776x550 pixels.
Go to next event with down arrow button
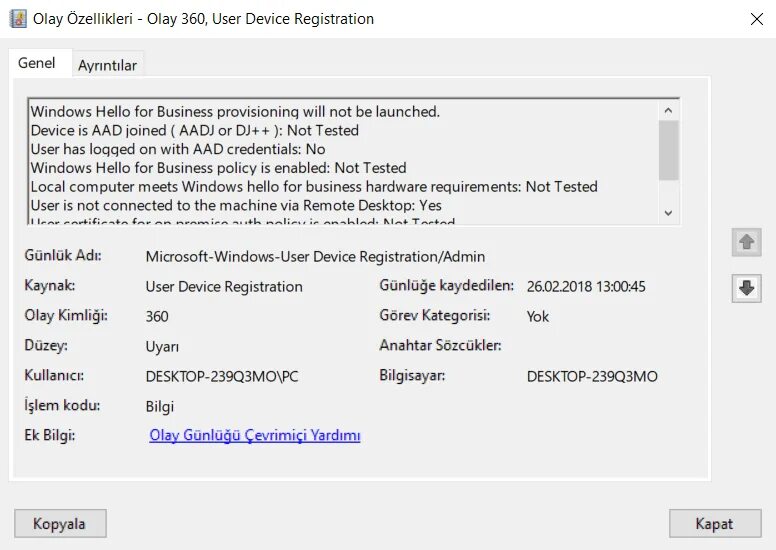click(x=746, y=288)
